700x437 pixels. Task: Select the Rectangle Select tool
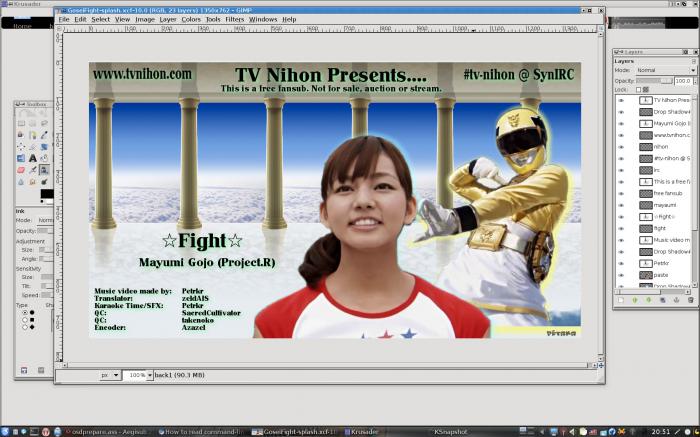click(21, 123)
